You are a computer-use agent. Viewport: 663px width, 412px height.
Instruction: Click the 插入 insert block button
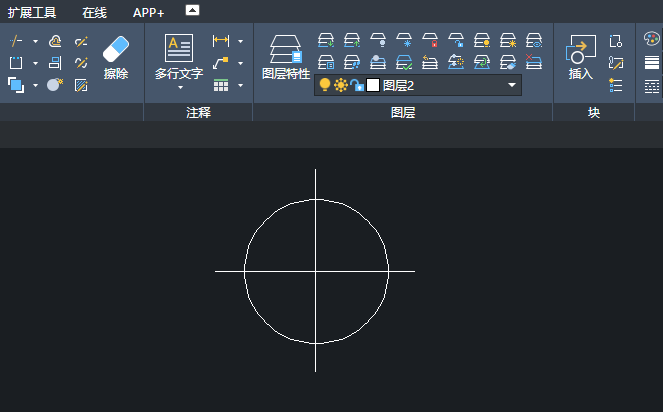[581, 58]
